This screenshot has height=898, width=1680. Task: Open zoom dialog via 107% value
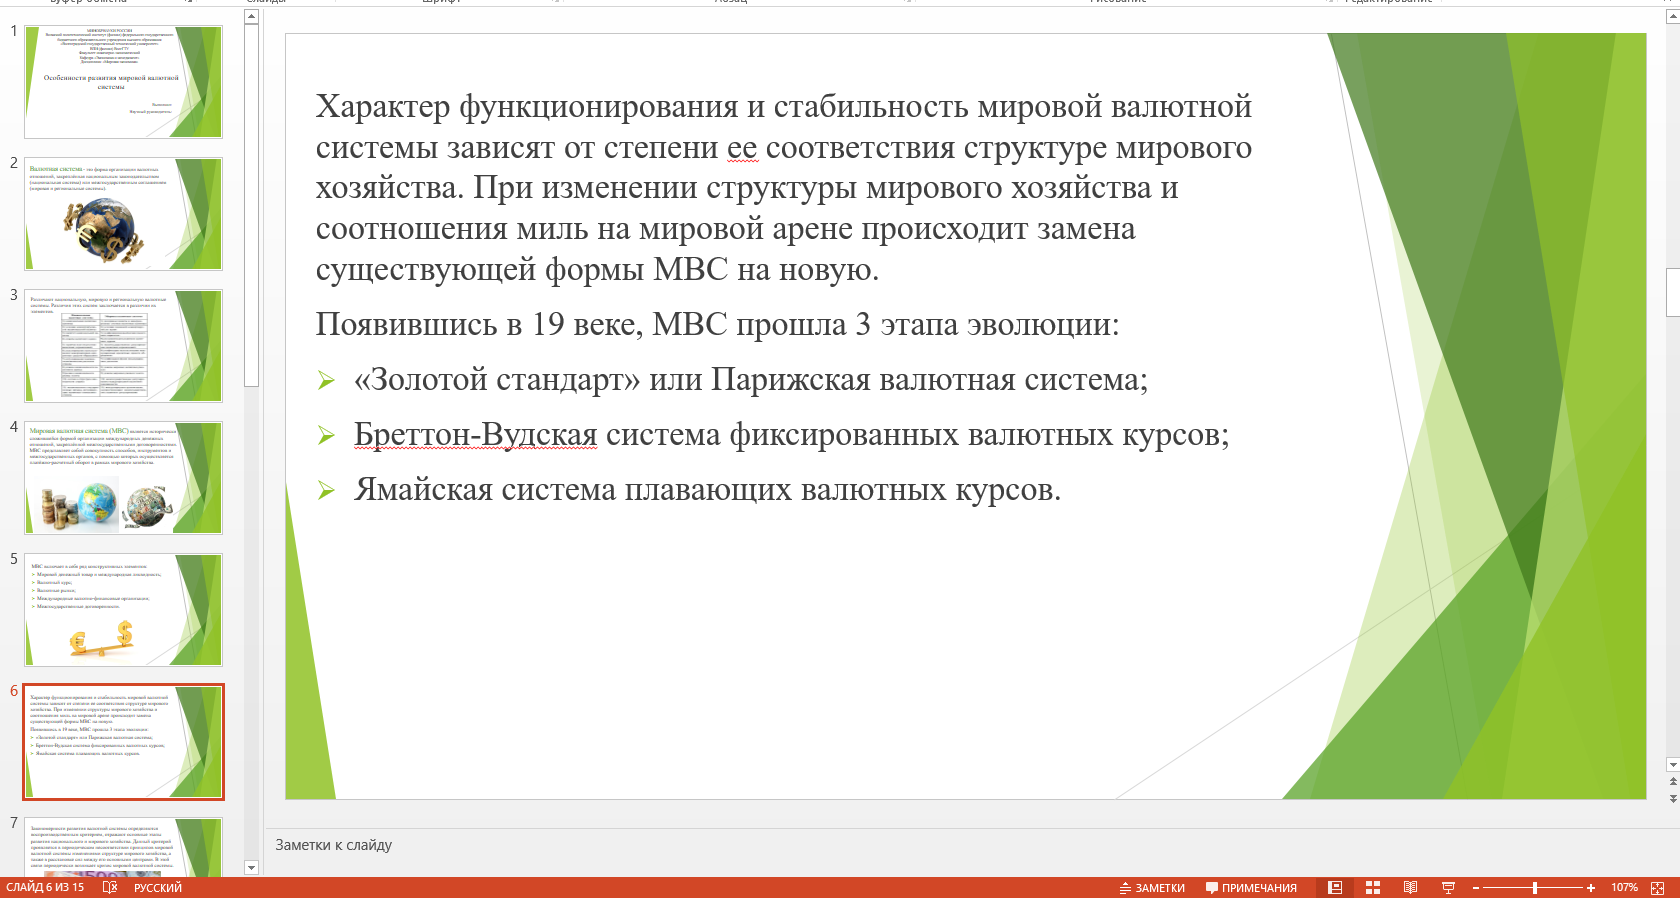point(1624,888)
